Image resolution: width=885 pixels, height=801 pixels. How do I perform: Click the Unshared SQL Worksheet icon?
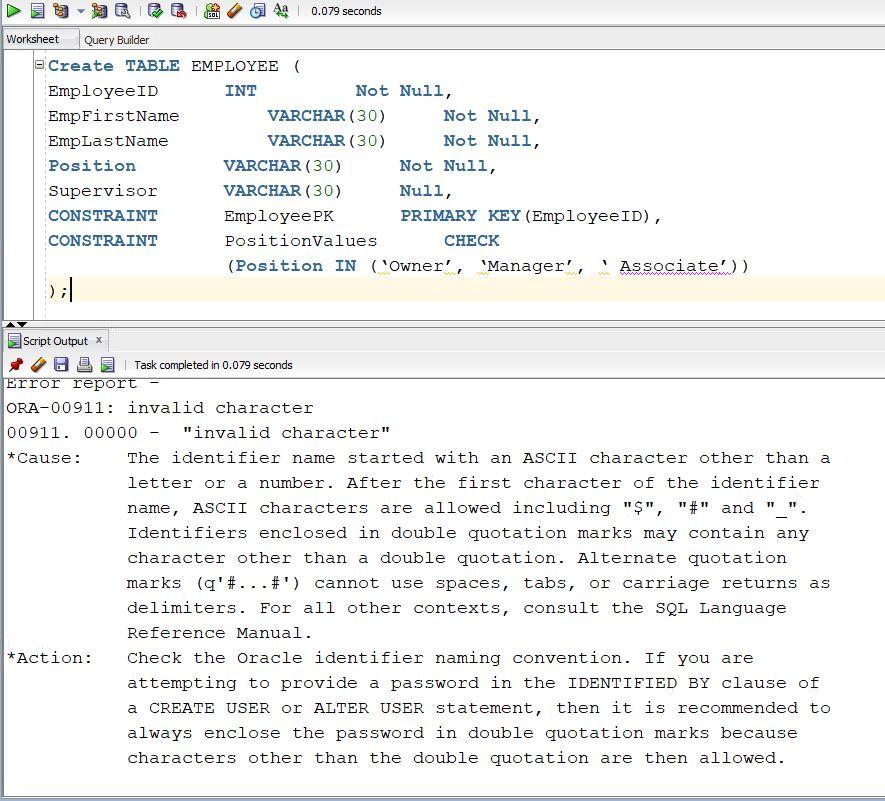(x=212, y=10)
